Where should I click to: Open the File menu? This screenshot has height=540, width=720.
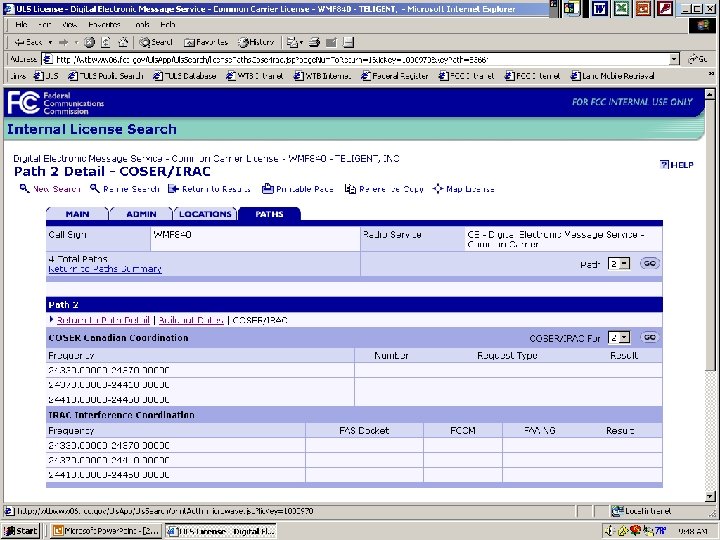tap(21, 25)
